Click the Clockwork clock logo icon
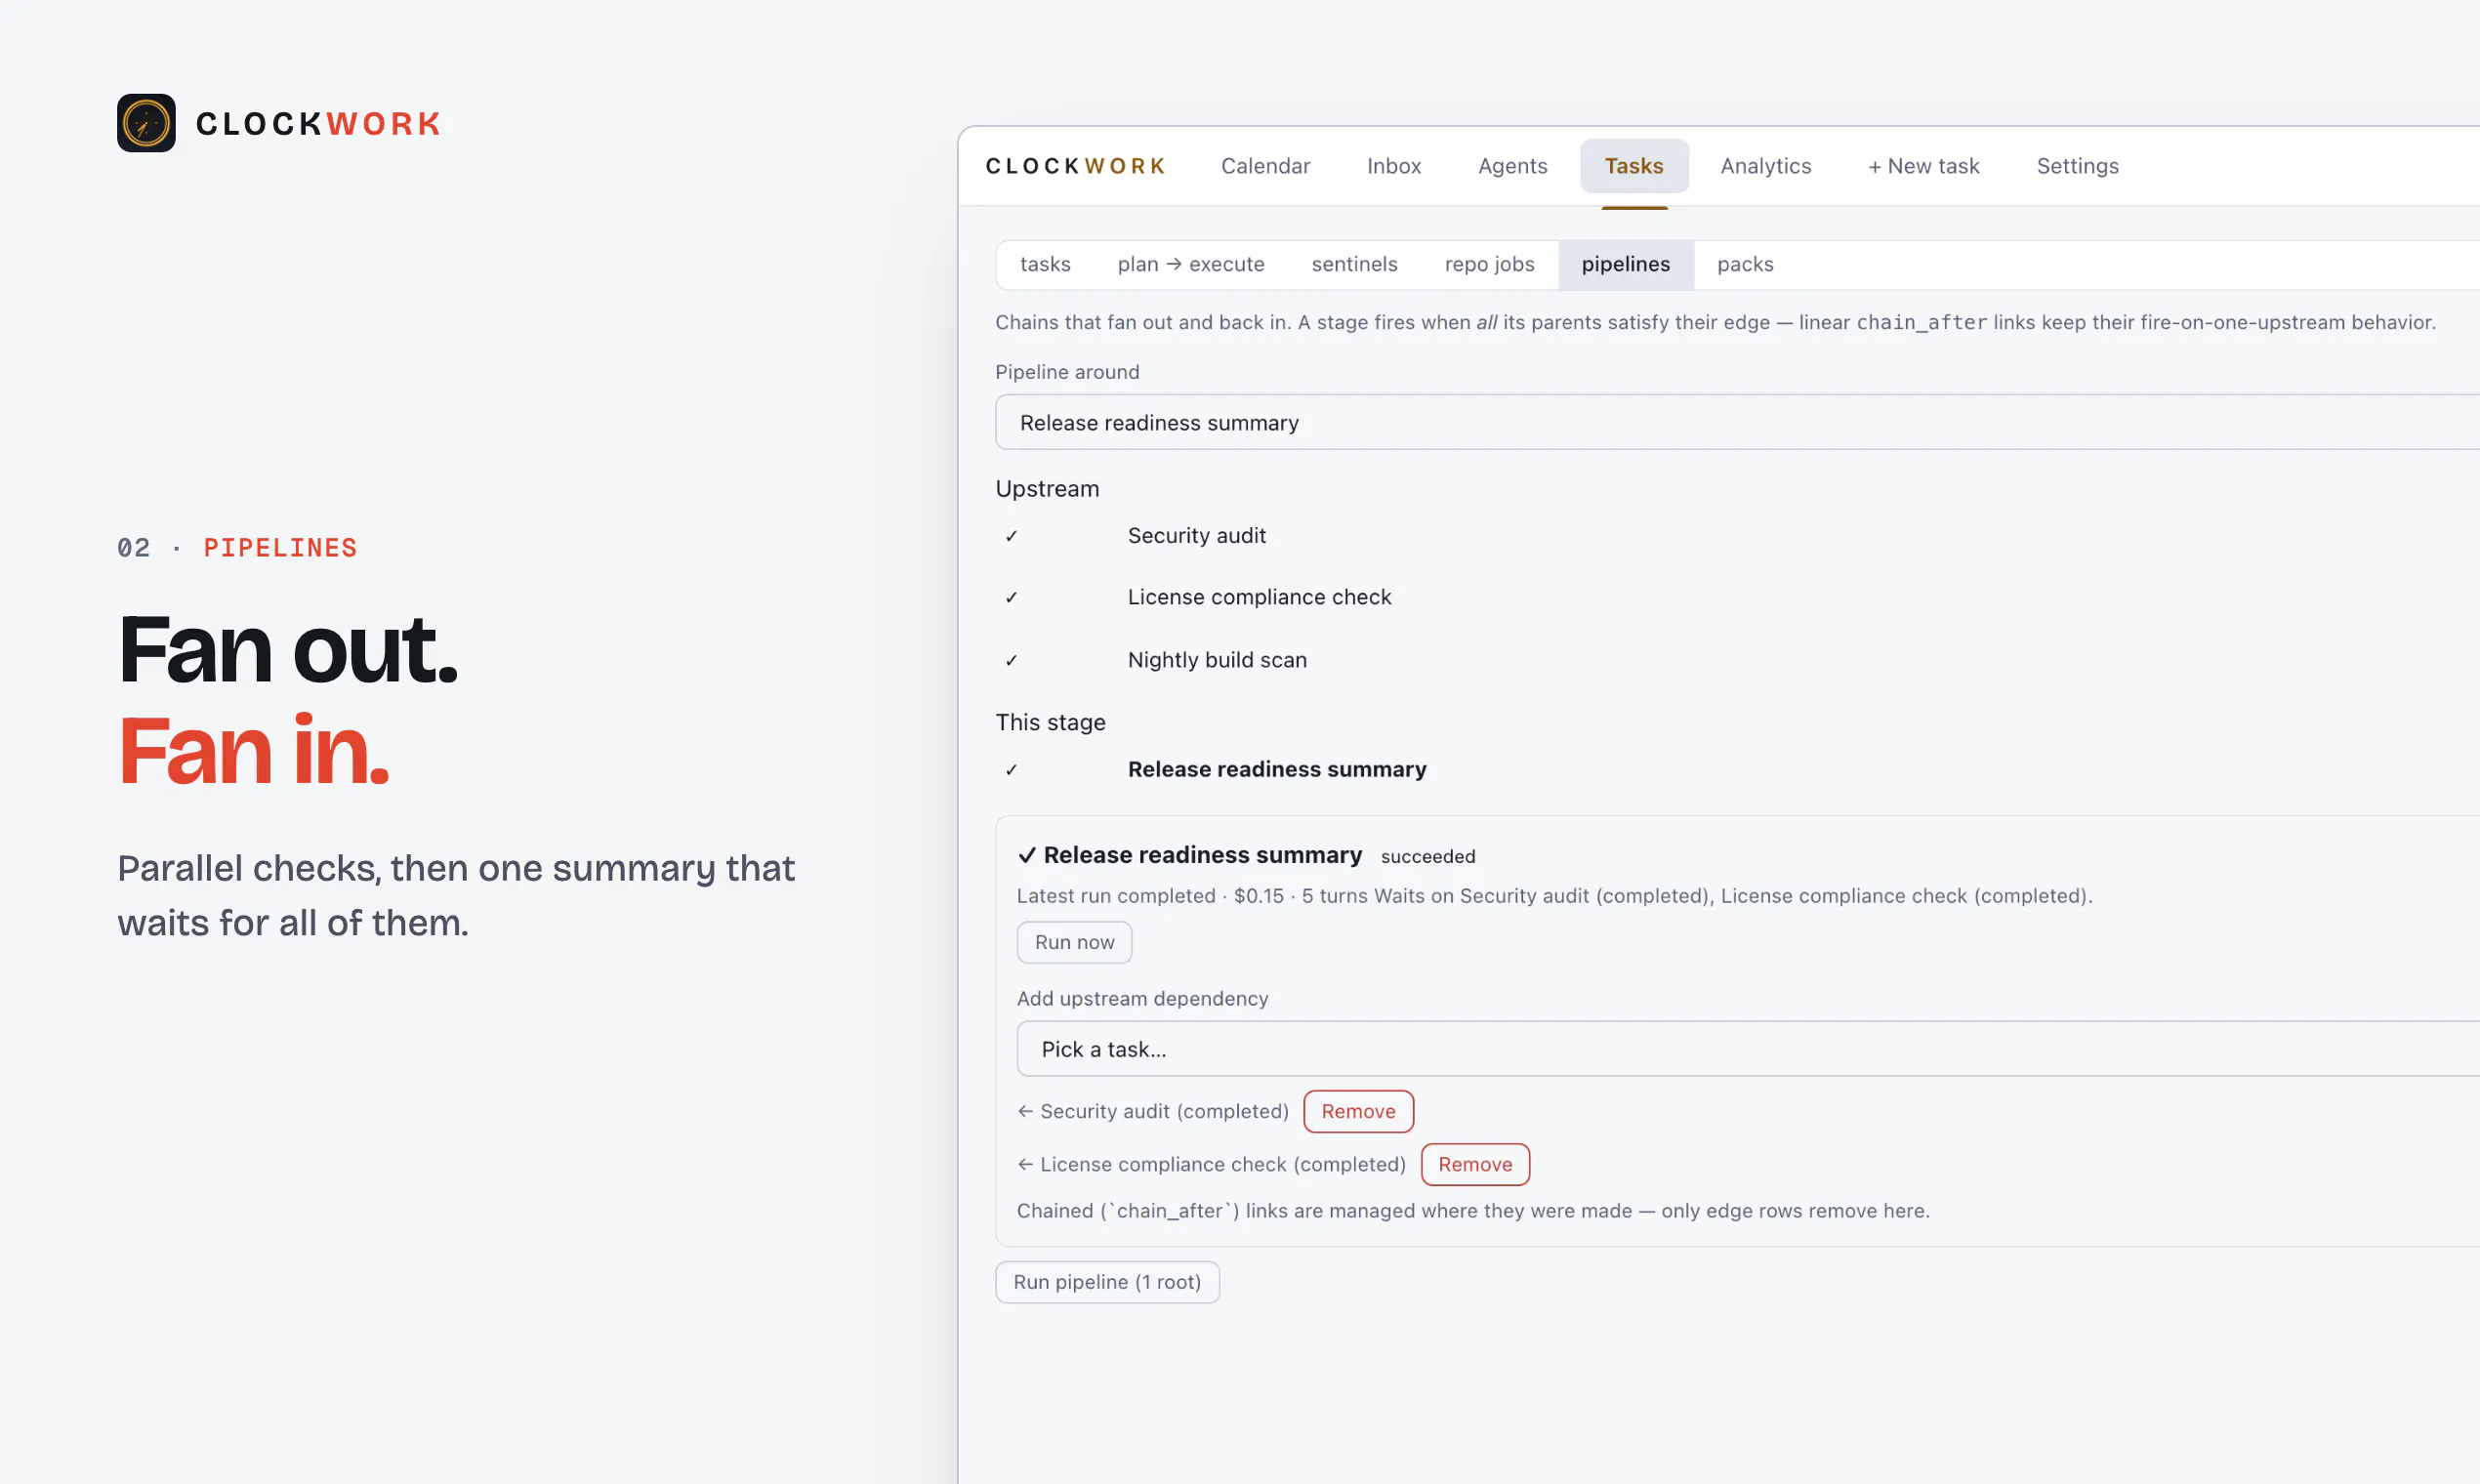The height and width of the screenshot is (1484, 2480). coord(146,123)
